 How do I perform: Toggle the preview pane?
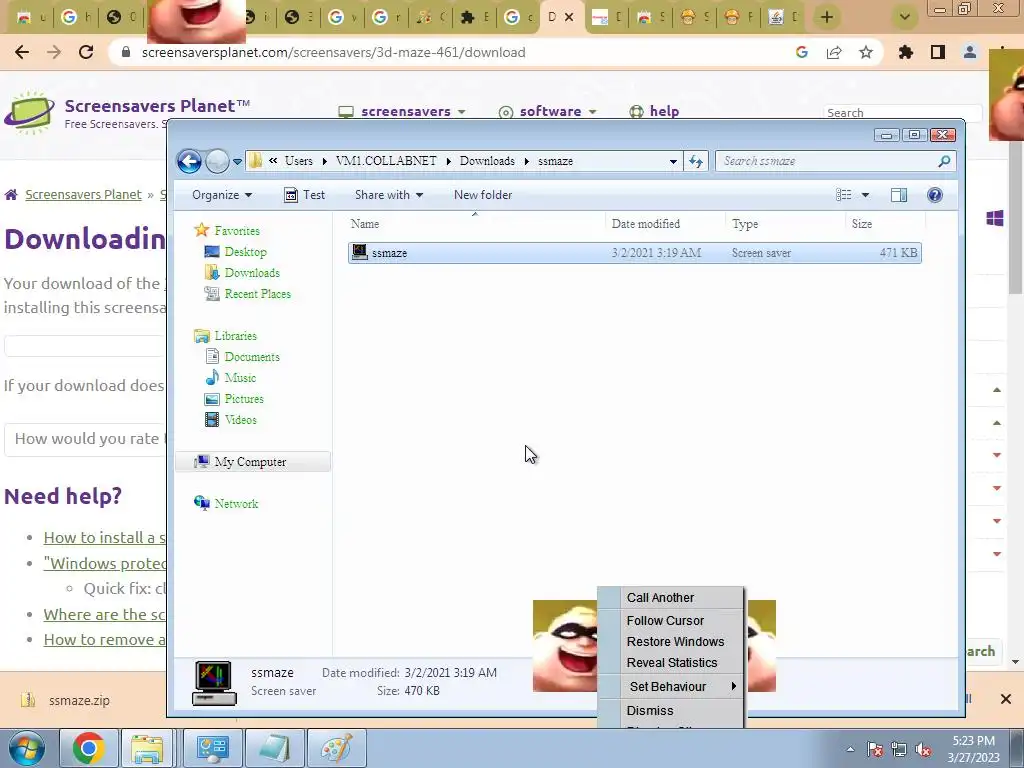(899, 195)
